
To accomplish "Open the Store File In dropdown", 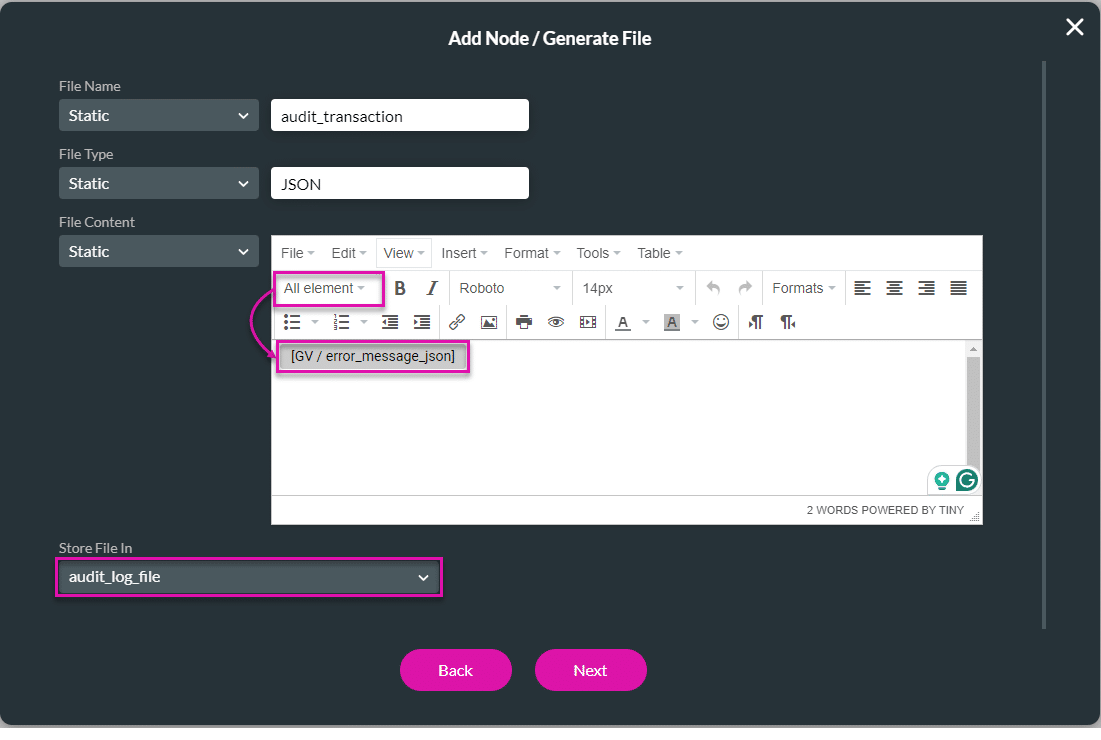I will (x=248, y=577).
